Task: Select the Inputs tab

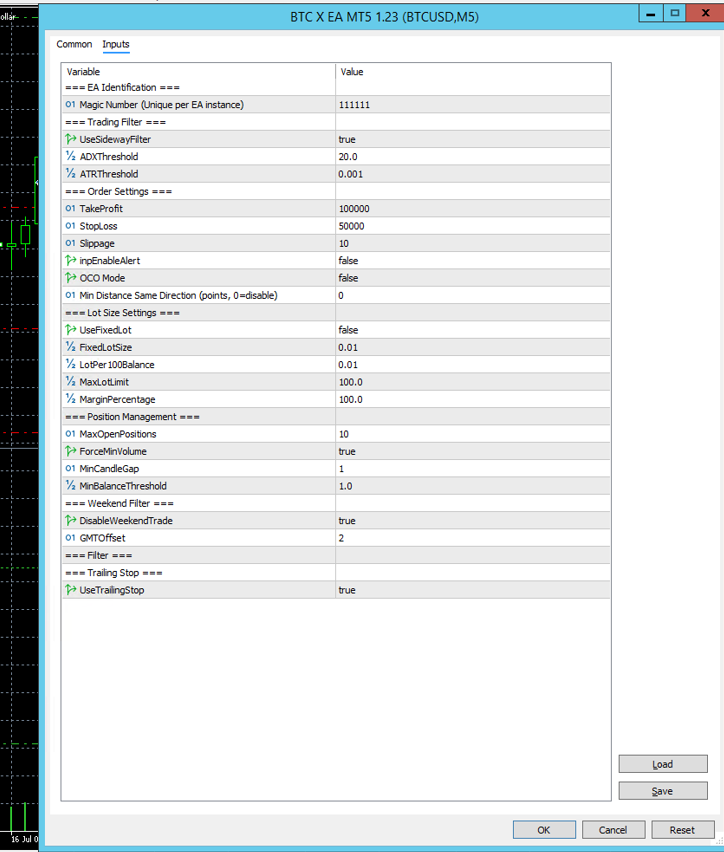Action: point(116,45)
